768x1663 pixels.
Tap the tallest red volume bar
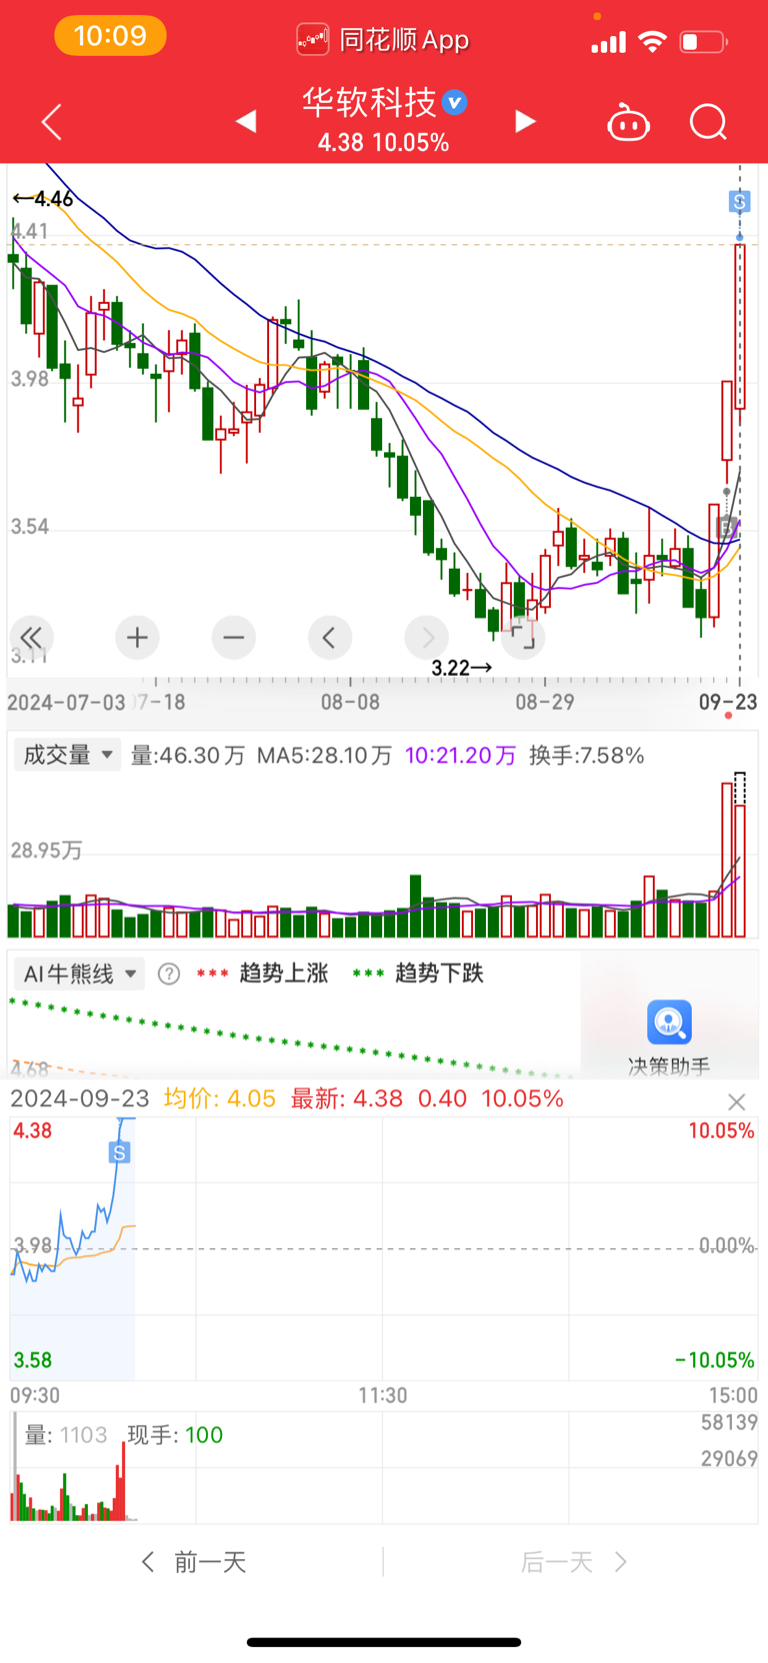[728, 860]
